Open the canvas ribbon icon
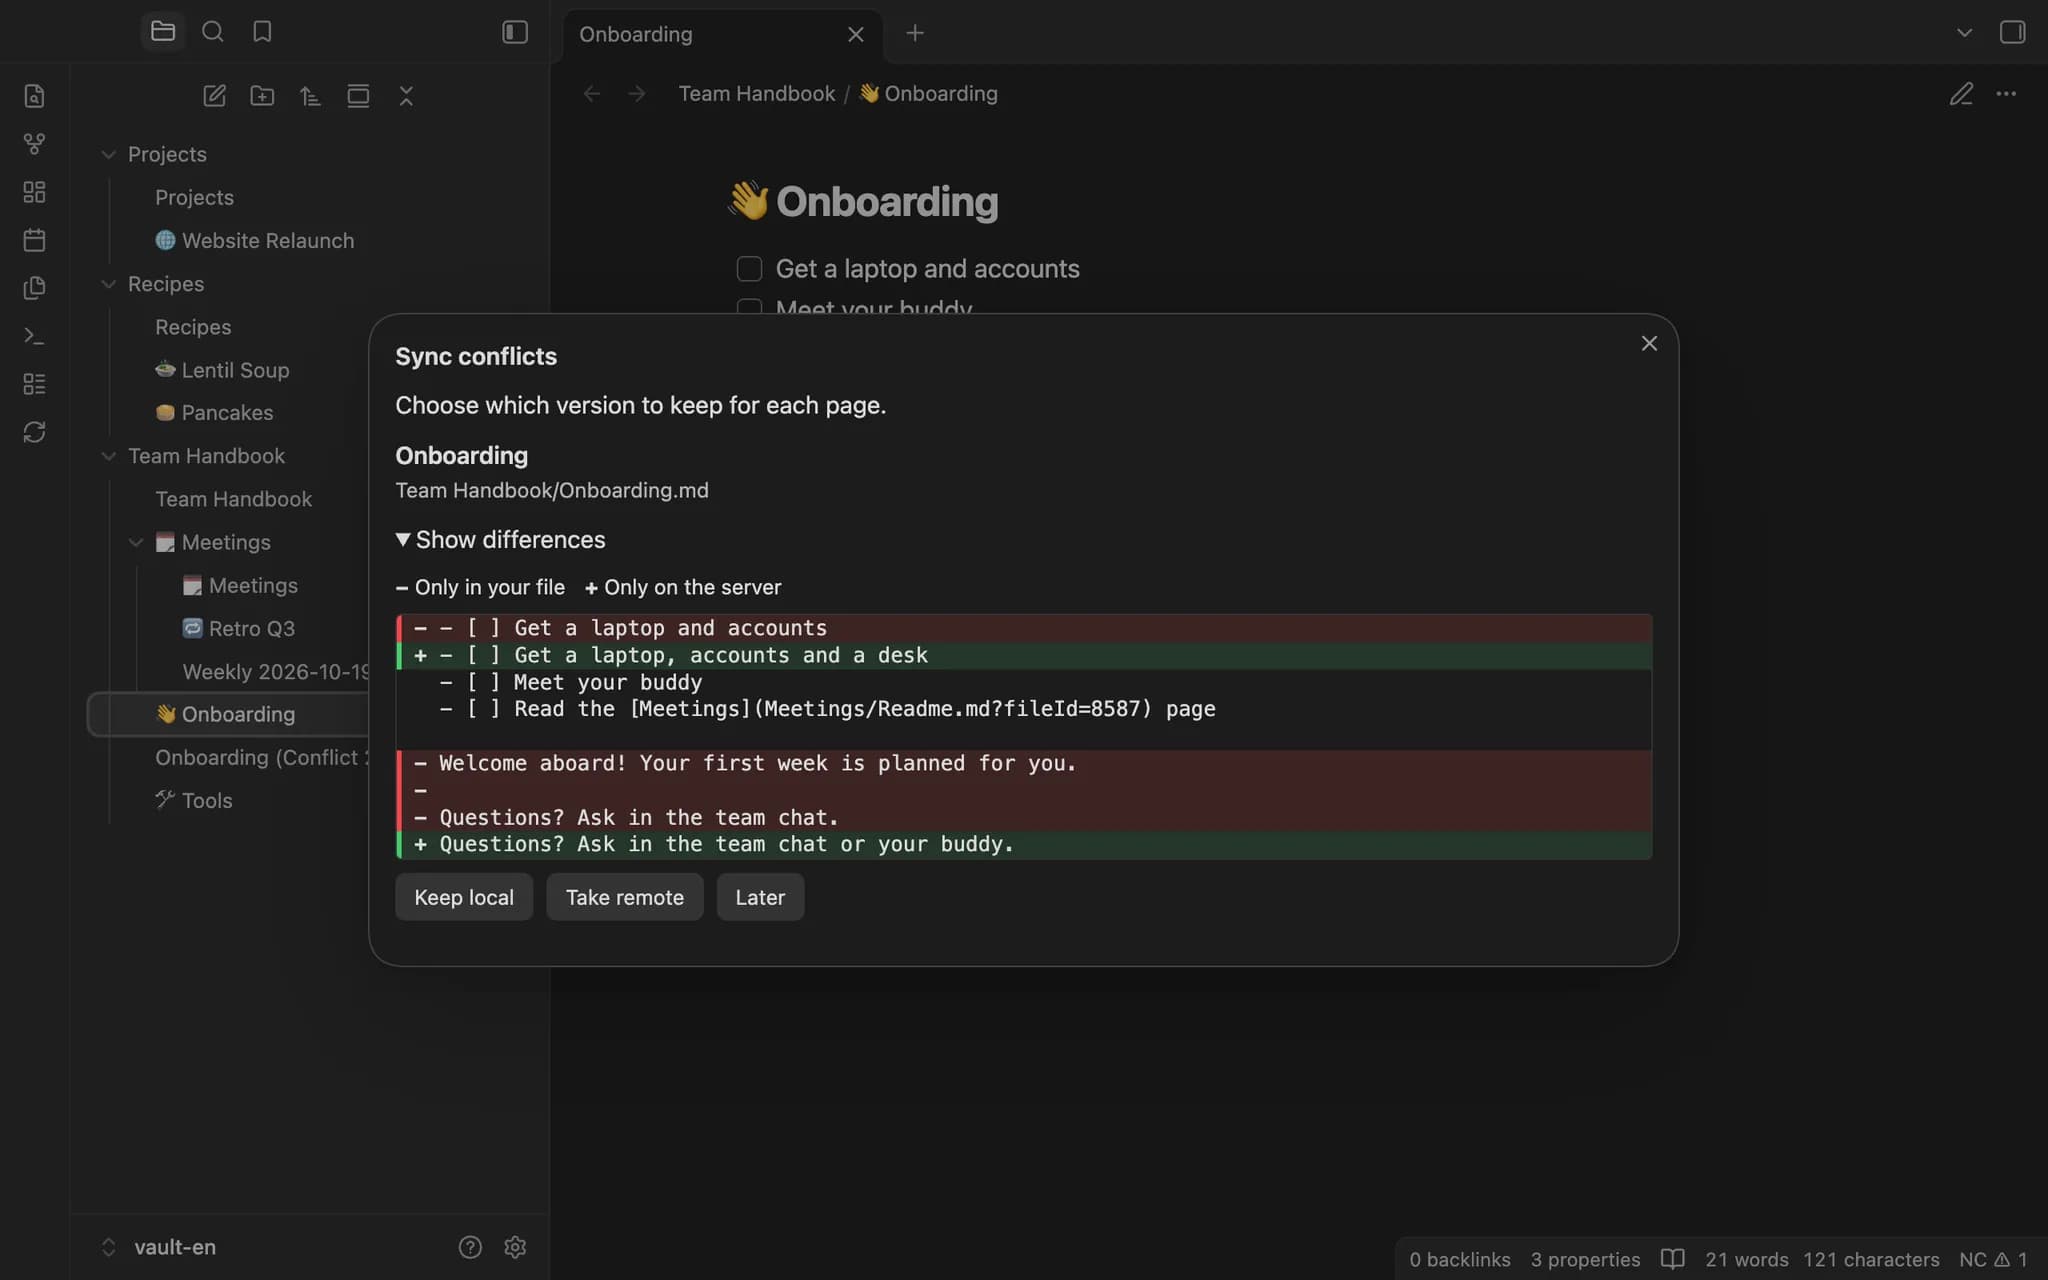Viewport: 2048px width, 1280px height. click(34, 192)
